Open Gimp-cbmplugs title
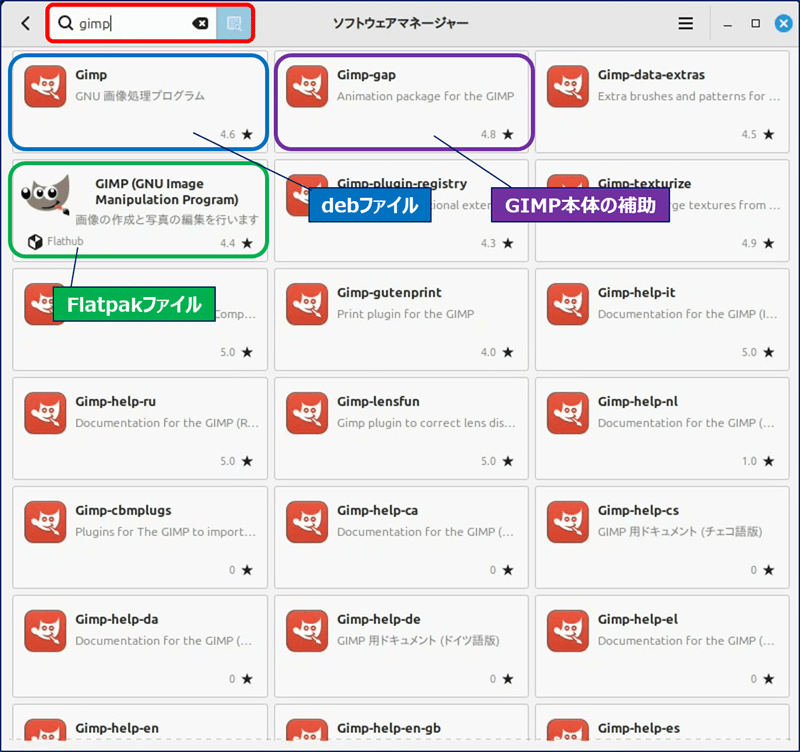 point(123,511)
